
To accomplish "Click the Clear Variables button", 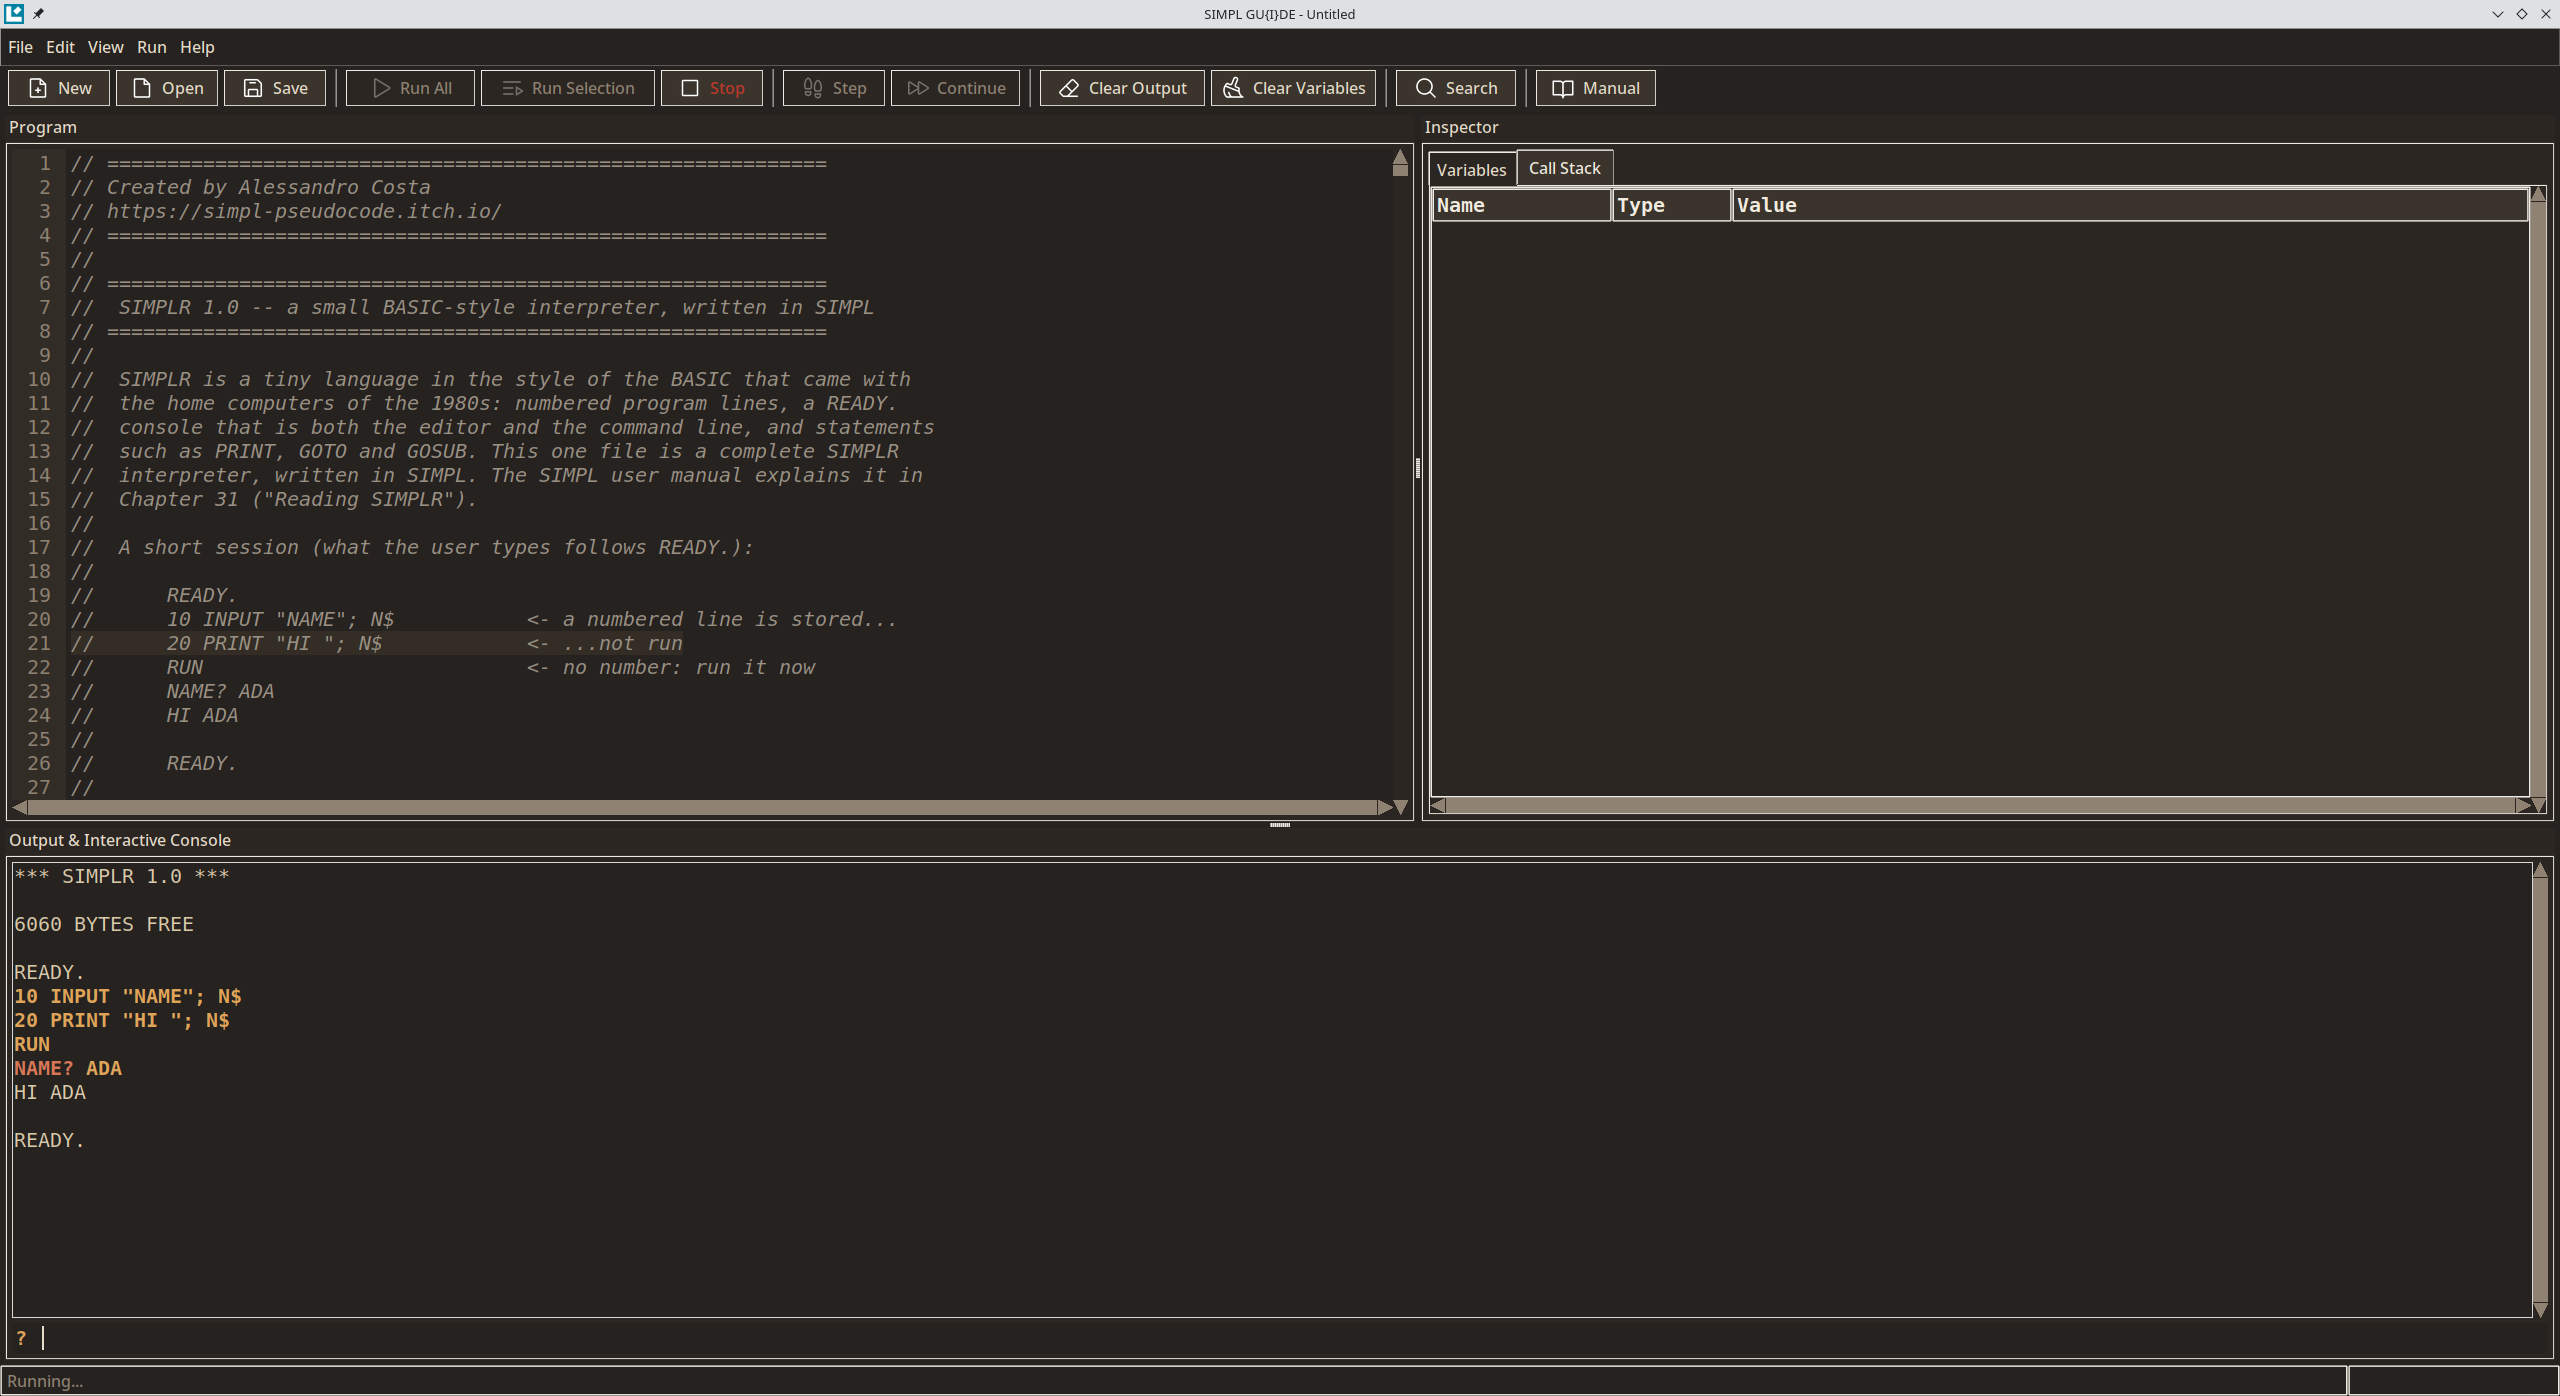I will click(1294, 88).
